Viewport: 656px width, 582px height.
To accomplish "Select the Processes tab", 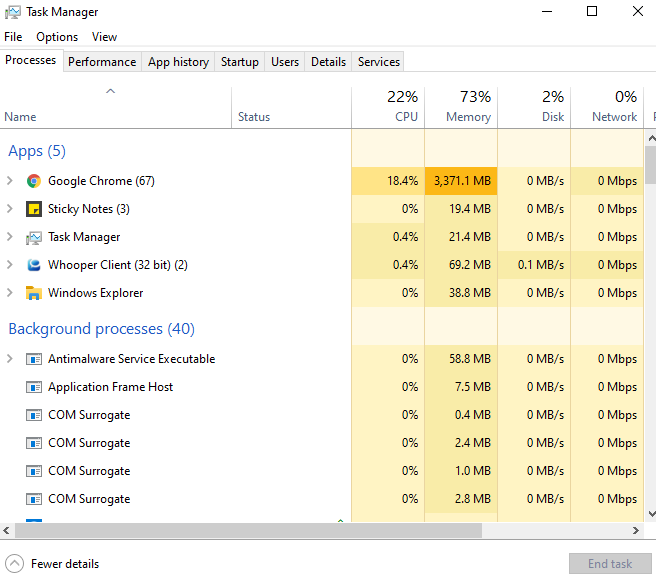I will pyautogui.click(x=31, y=60).
